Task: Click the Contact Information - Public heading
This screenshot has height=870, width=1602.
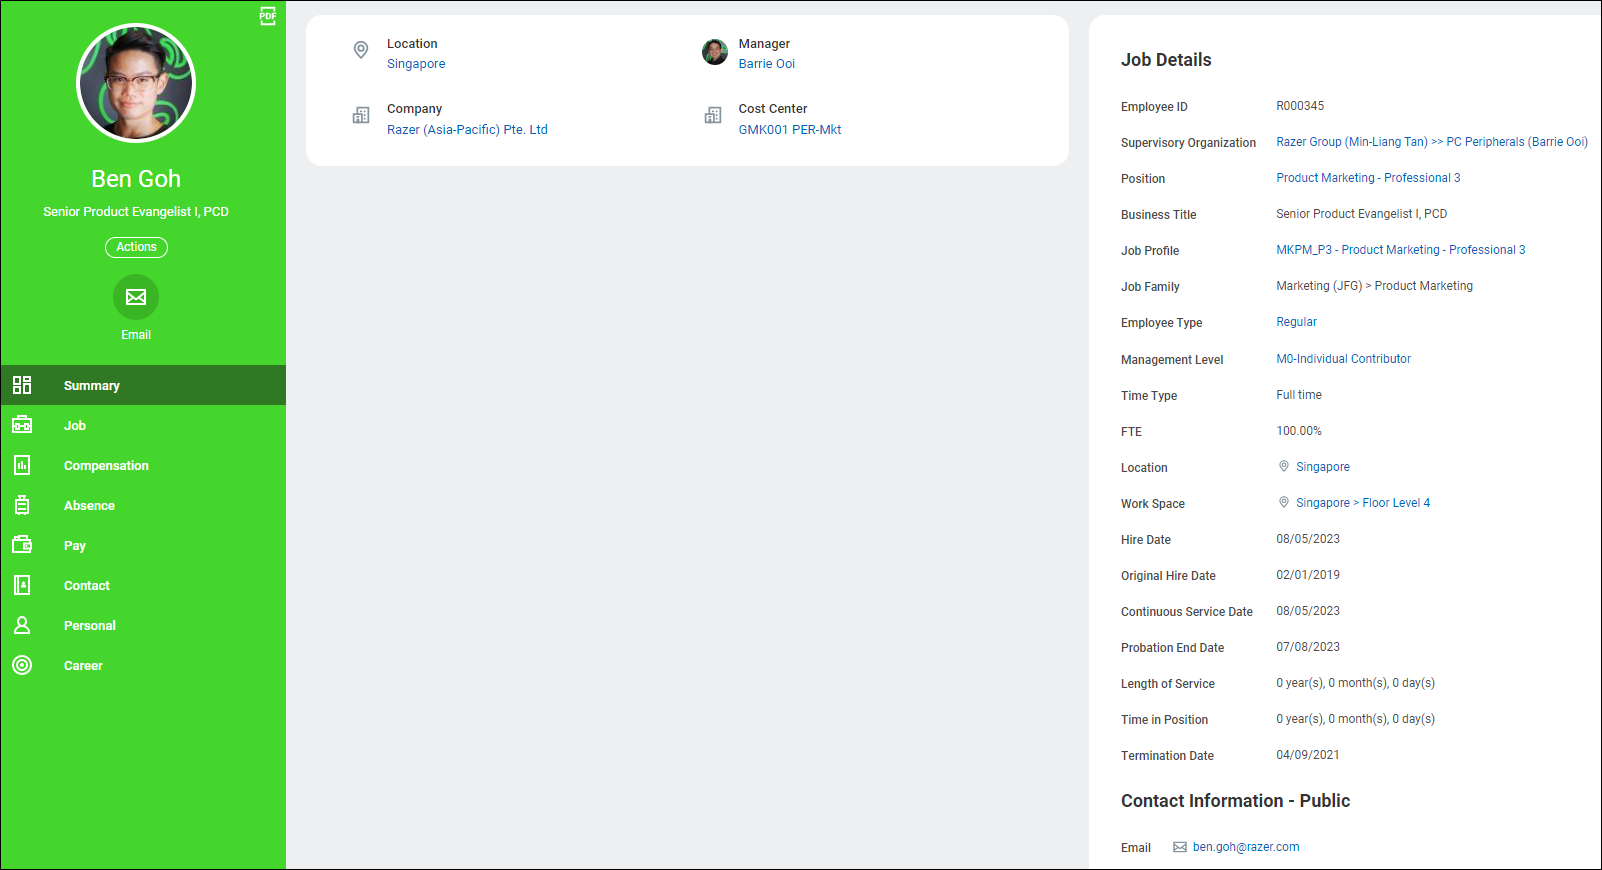Action: pyautogui.click(x=1235, y=801)
